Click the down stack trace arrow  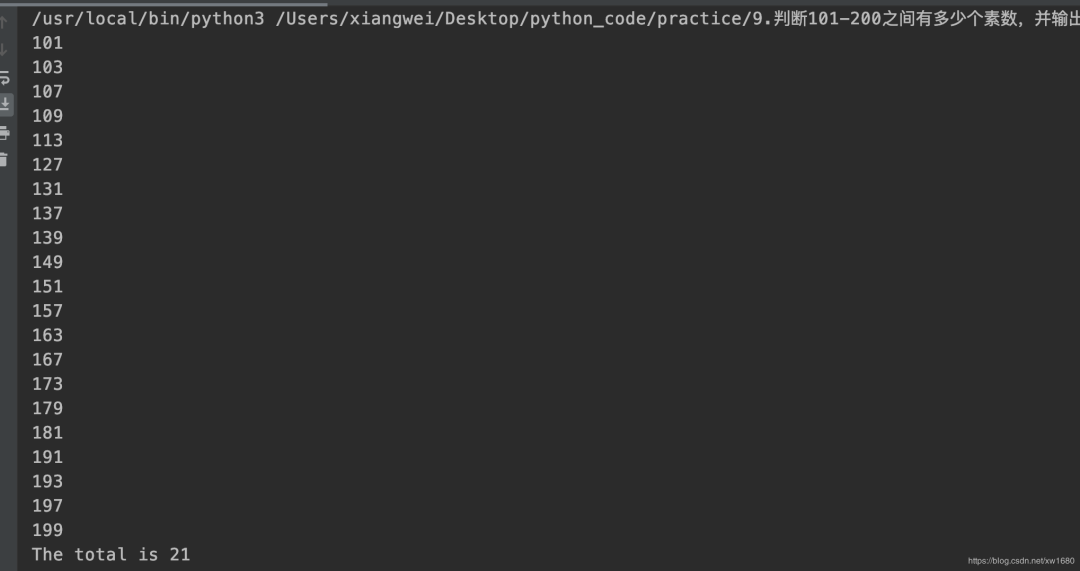5,49
